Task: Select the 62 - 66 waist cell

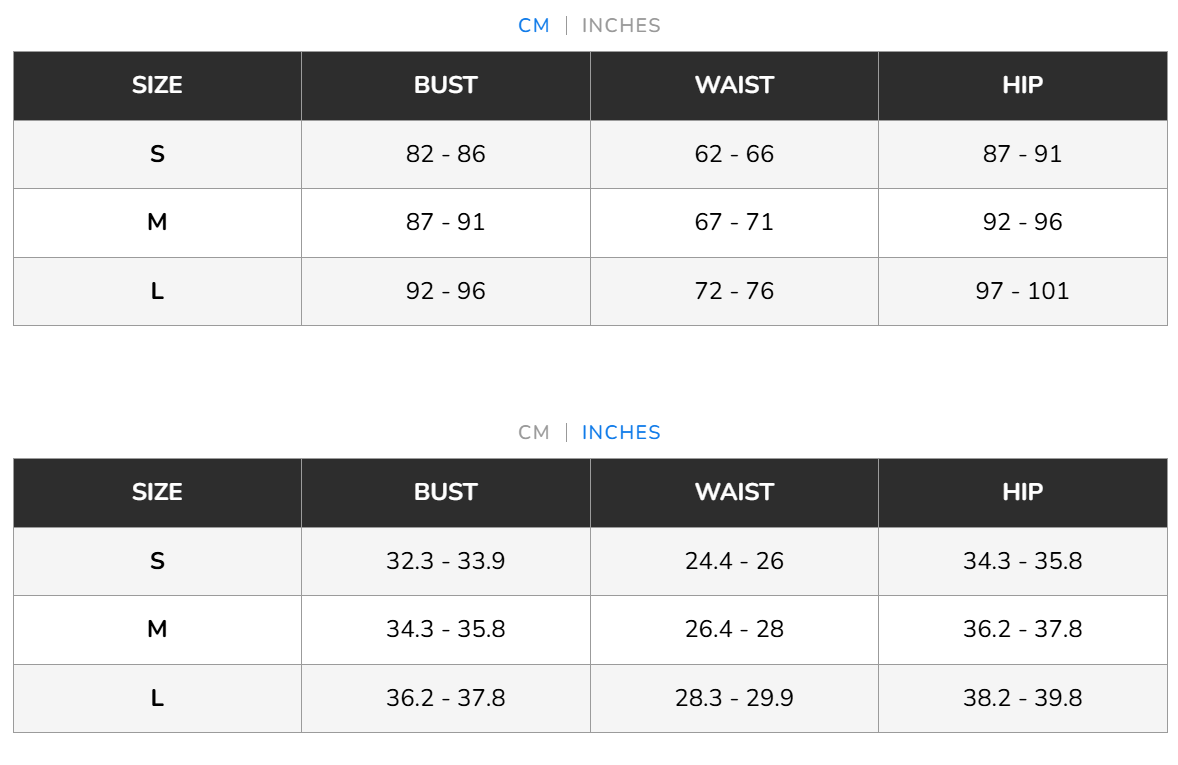Action: [x=734, y=154]
